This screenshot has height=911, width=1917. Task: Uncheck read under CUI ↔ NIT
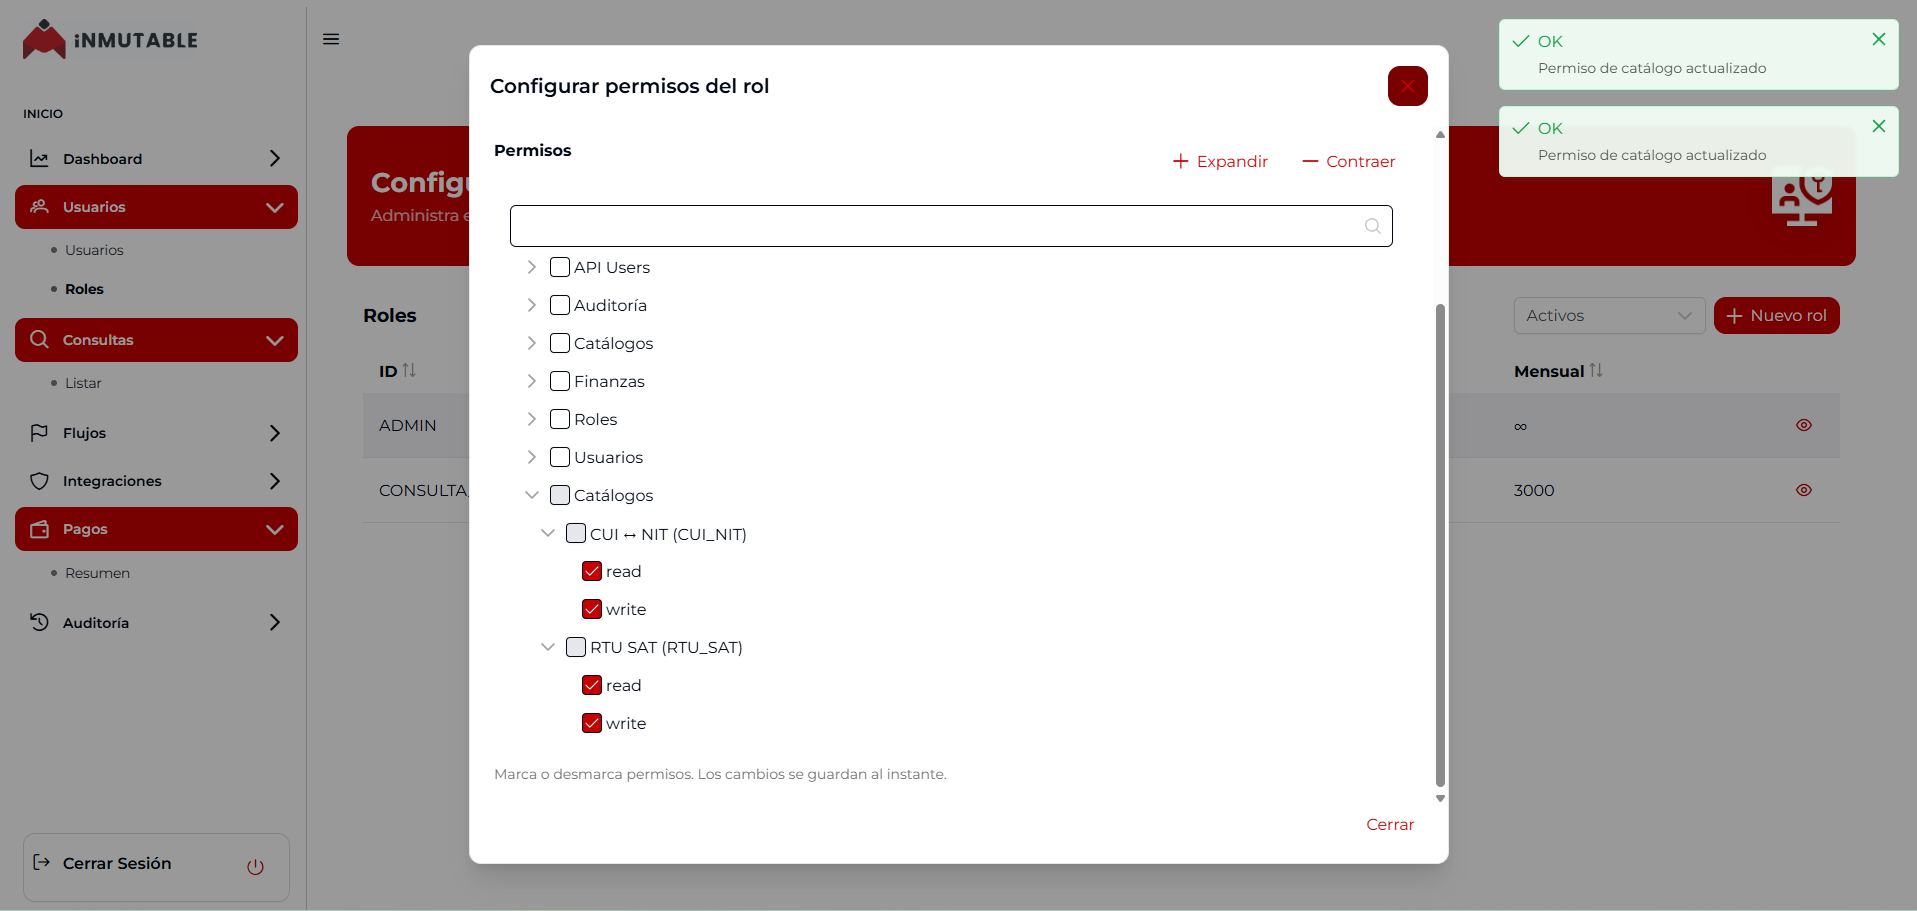(x=592, y=571)
